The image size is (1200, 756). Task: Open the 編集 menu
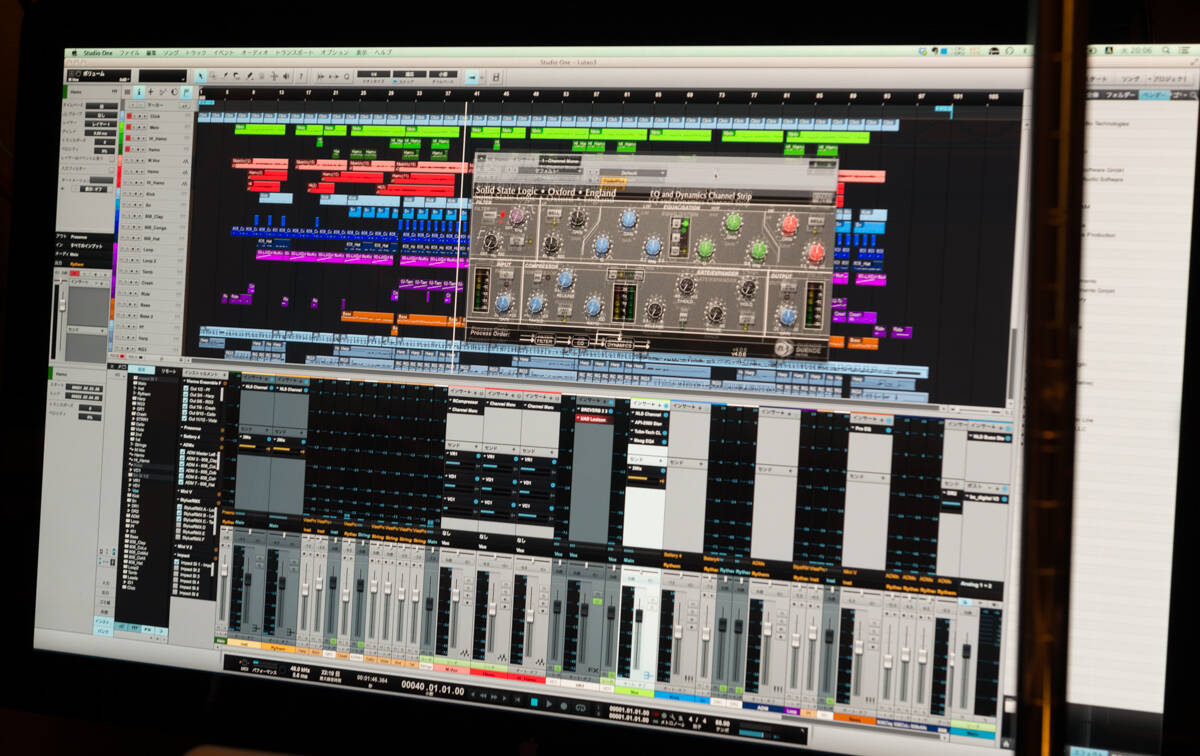(x=151, y=51)
